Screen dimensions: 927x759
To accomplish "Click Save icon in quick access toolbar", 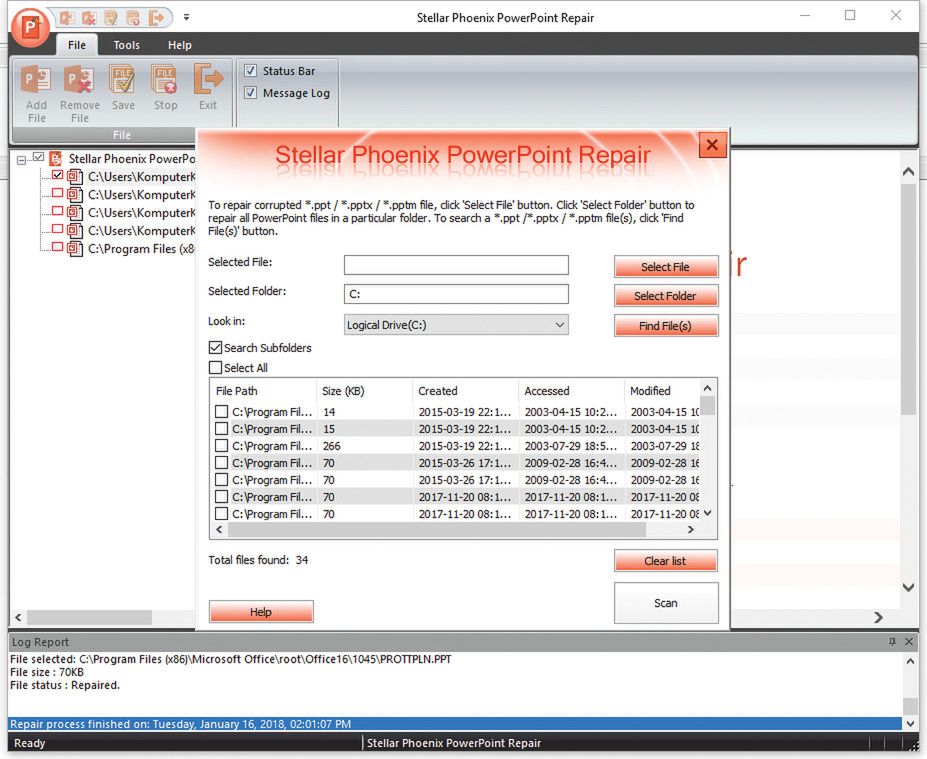I will click(x=111, y=18).
